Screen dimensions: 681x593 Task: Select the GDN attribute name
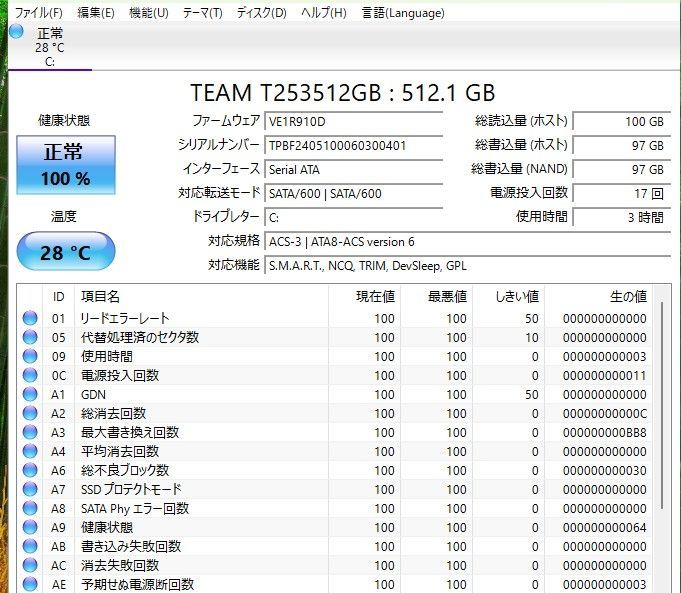tap(93, 394)
